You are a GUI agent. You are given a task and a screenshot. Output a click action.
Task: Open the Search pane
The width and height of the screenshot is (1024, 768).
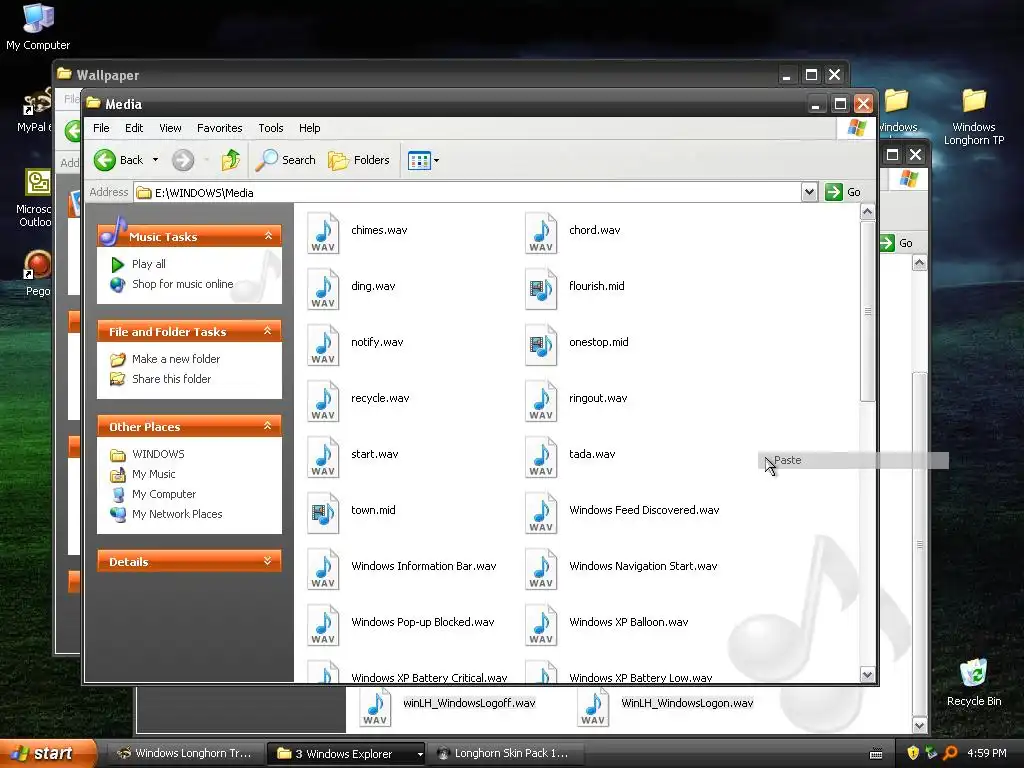285,160
